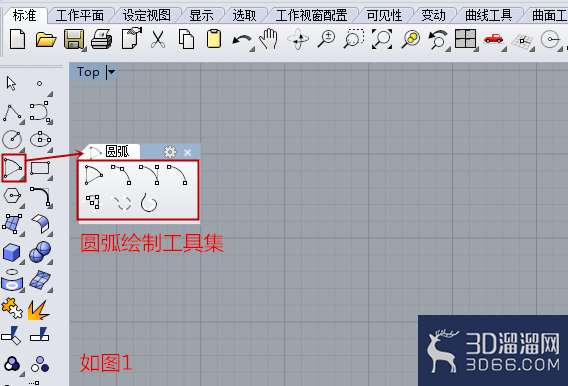Screen dimensions: 568x386
Task: Select Arc start end direction tool in panel
Action: (x=149, y=175)
